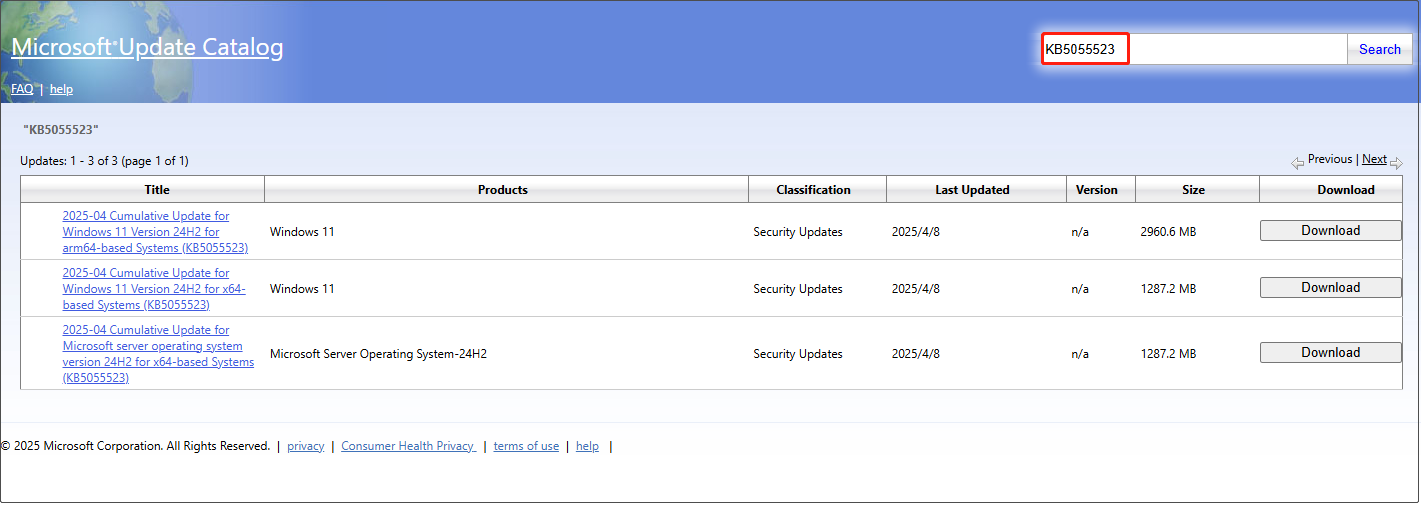
Task: Download the arm64 2960.6 MB update
Action: click(x=1330, y=230)
